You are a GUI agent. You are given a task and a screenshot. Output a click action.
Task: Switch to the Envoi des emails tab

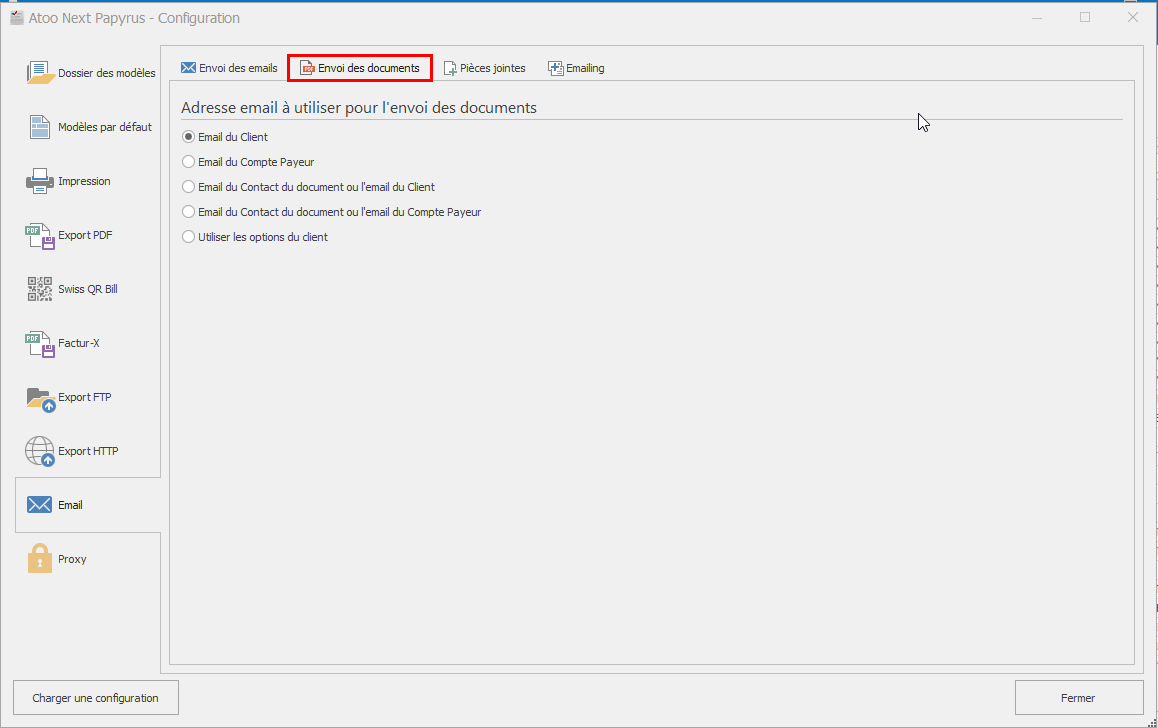click(229, 68)
